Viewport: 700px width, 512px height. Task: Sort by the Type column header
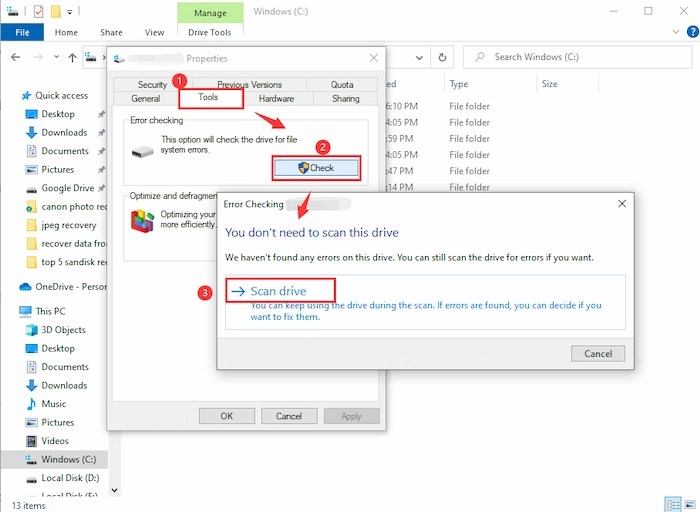point(458,84)
